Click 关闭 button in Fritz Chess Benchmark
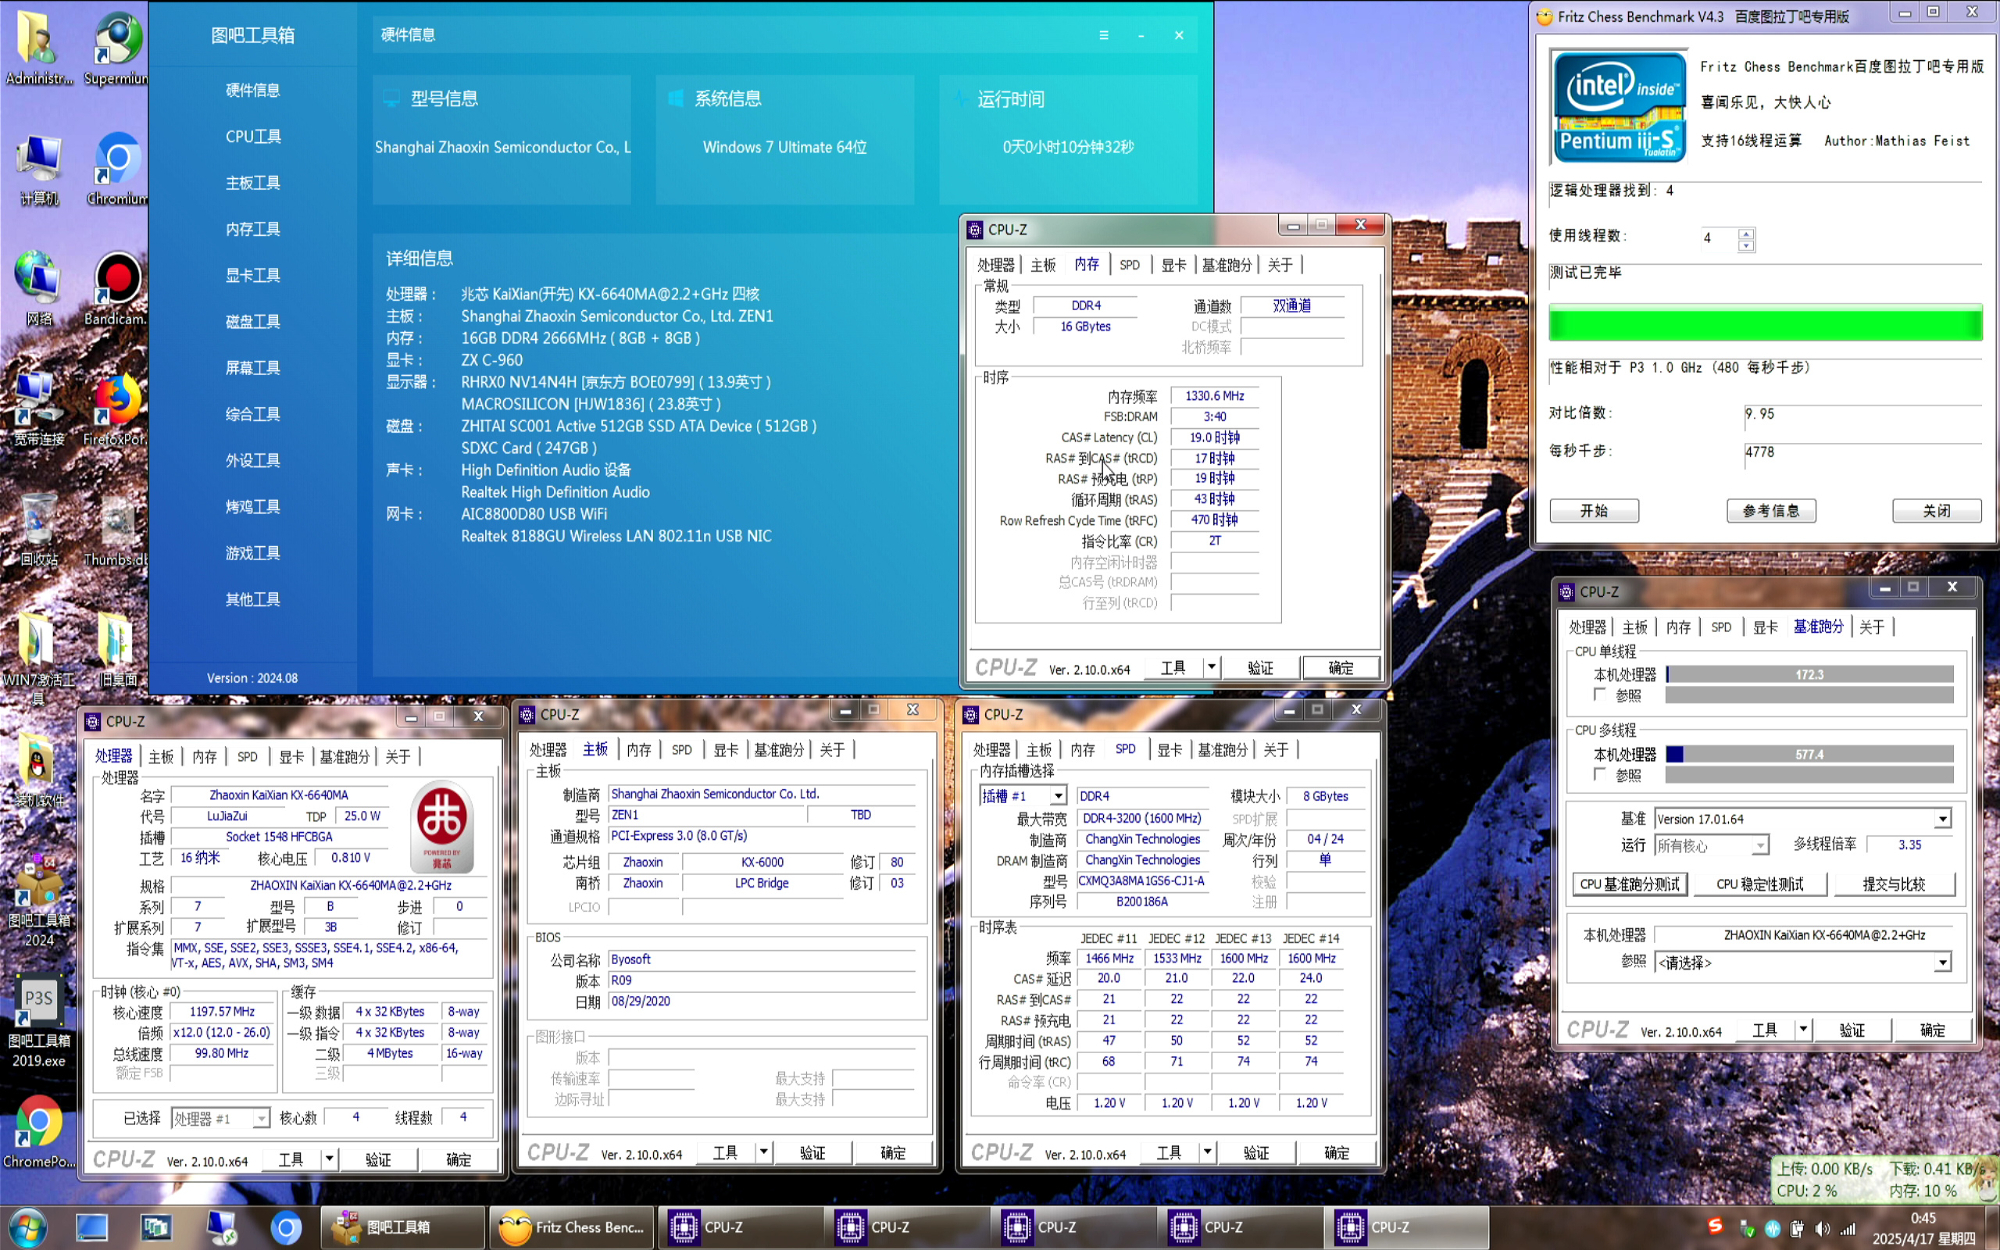This screenshot has height=1250, width=2000. 1937,511
